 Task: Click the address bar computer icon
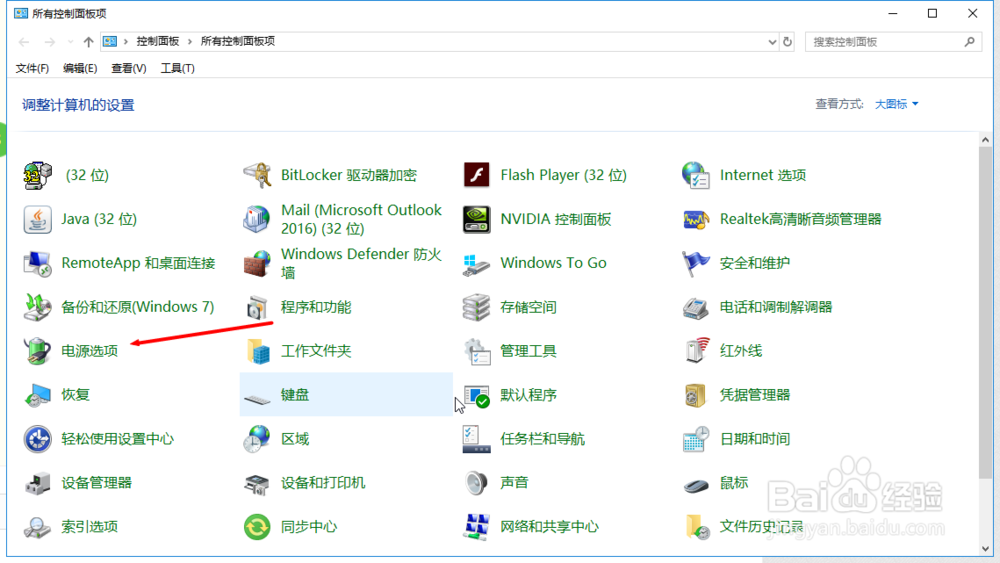point(110,41)
